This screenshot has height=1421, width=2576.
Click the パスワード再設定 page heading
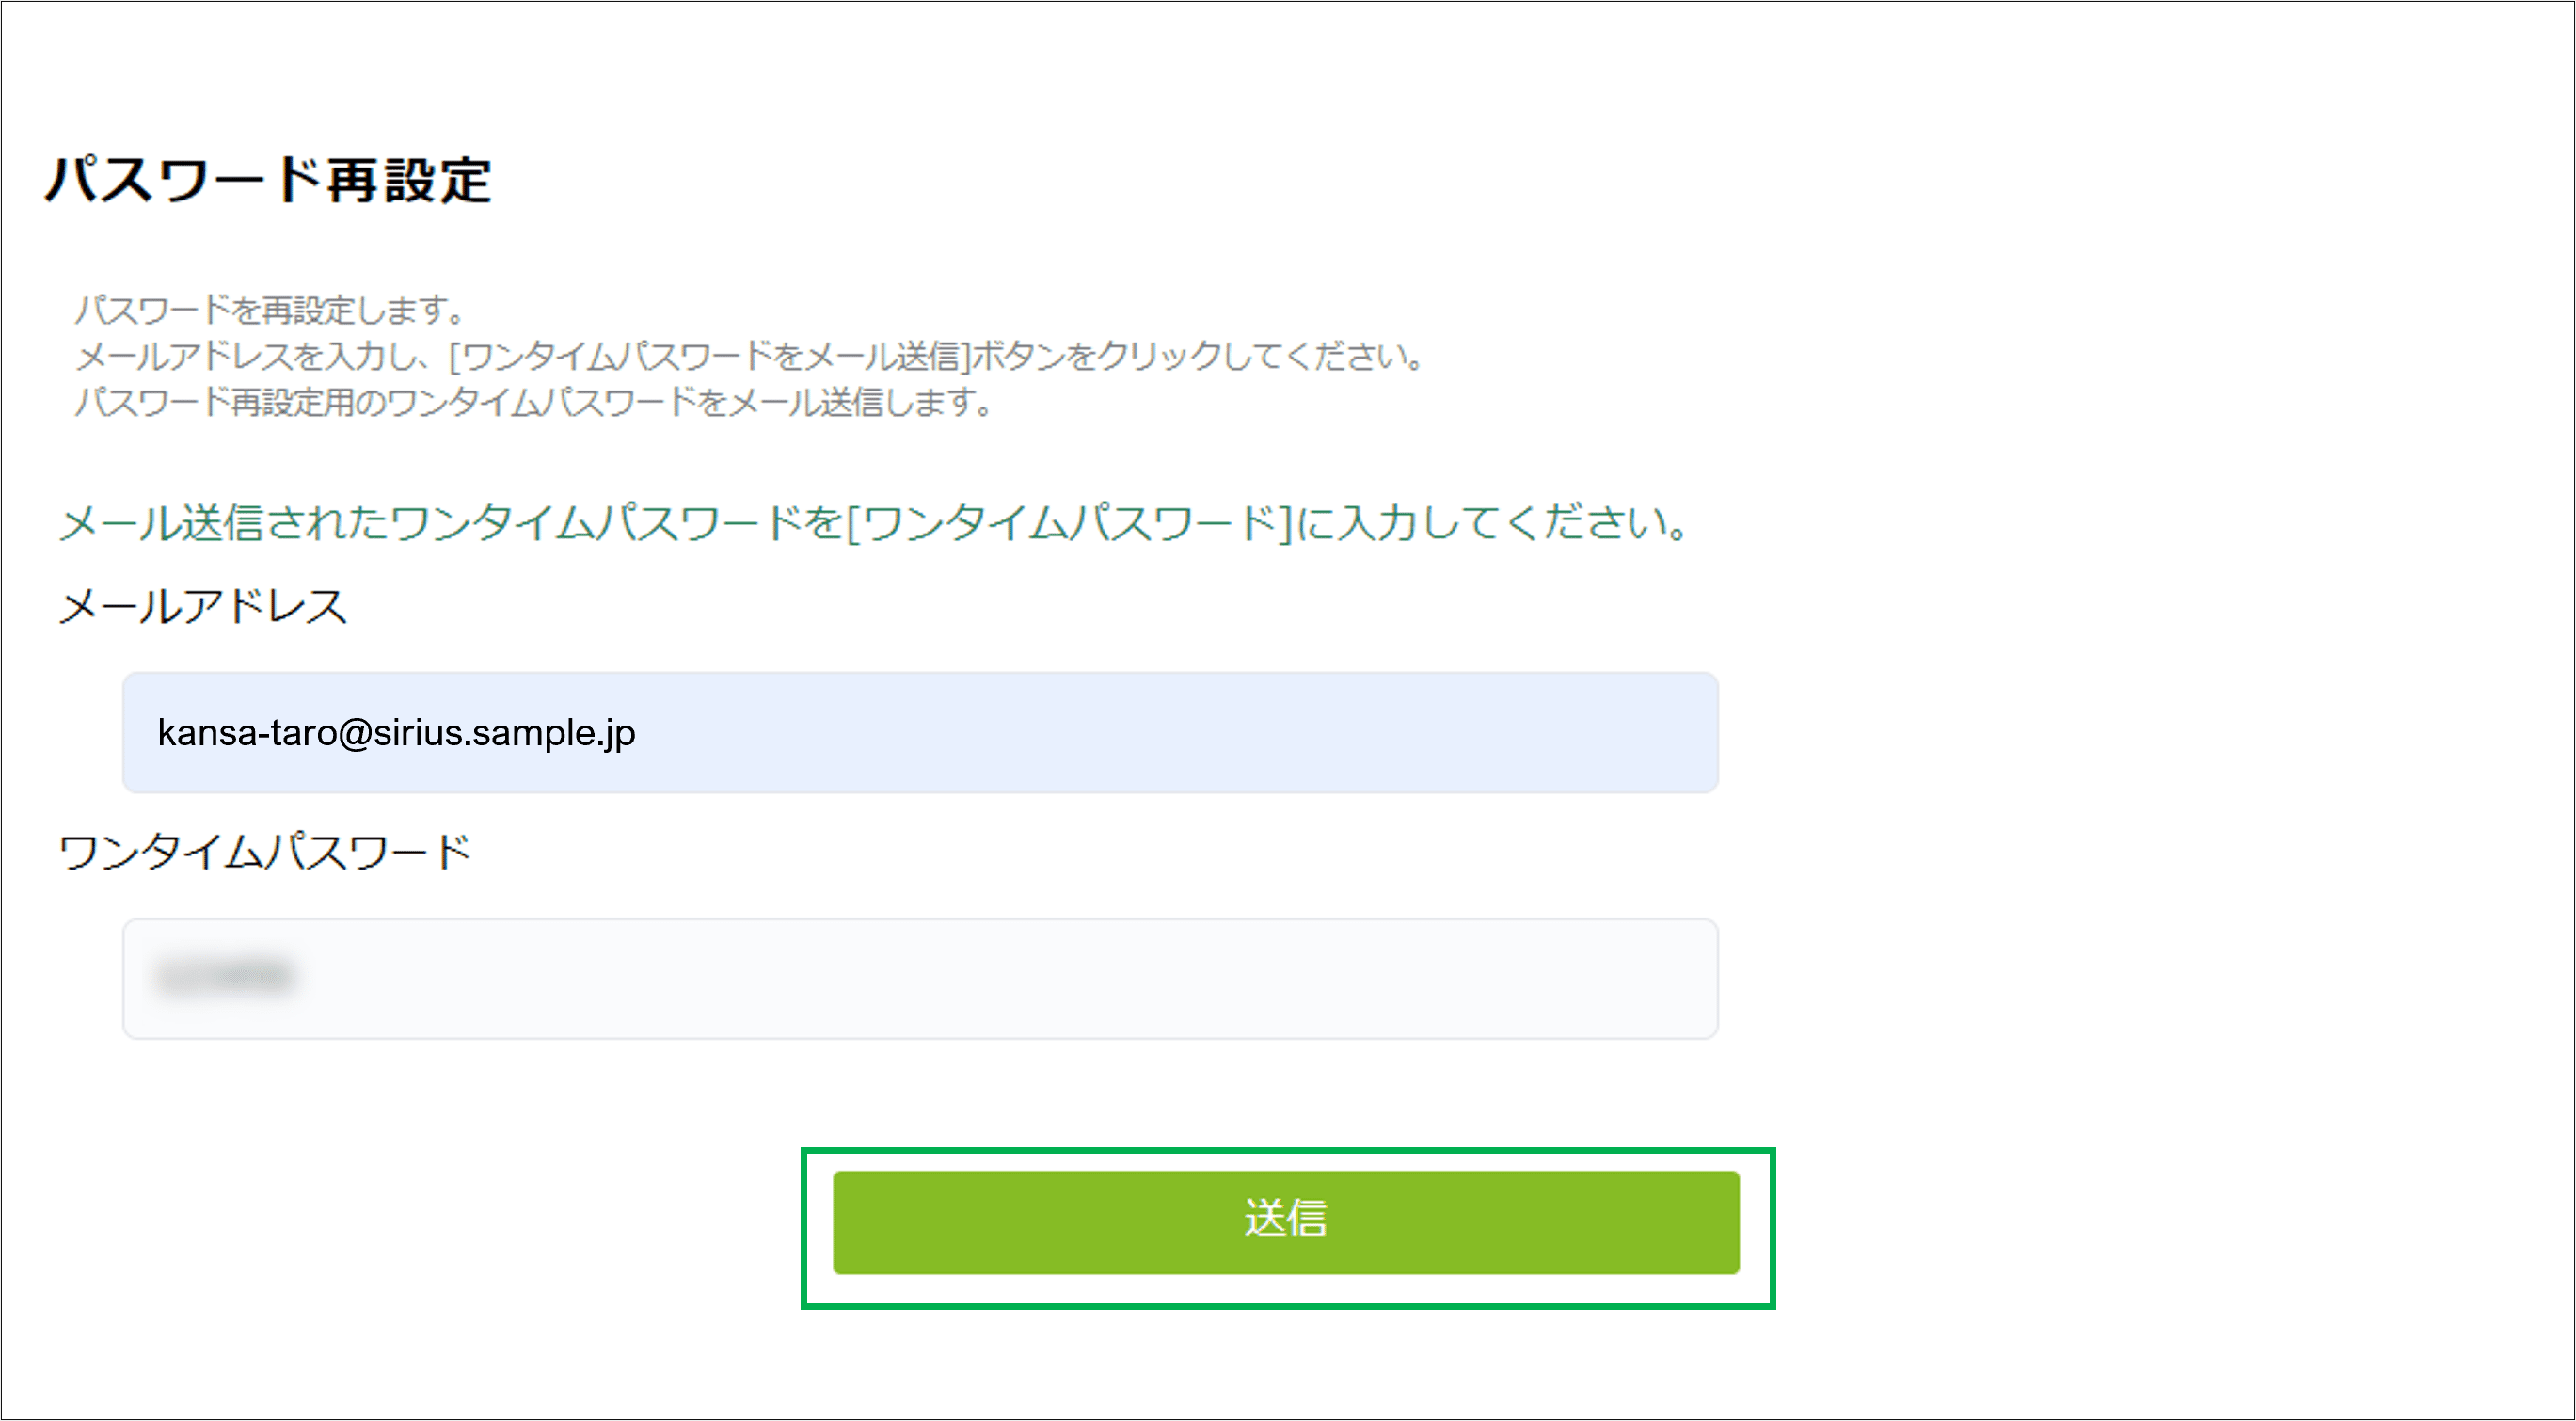(268, 181)
